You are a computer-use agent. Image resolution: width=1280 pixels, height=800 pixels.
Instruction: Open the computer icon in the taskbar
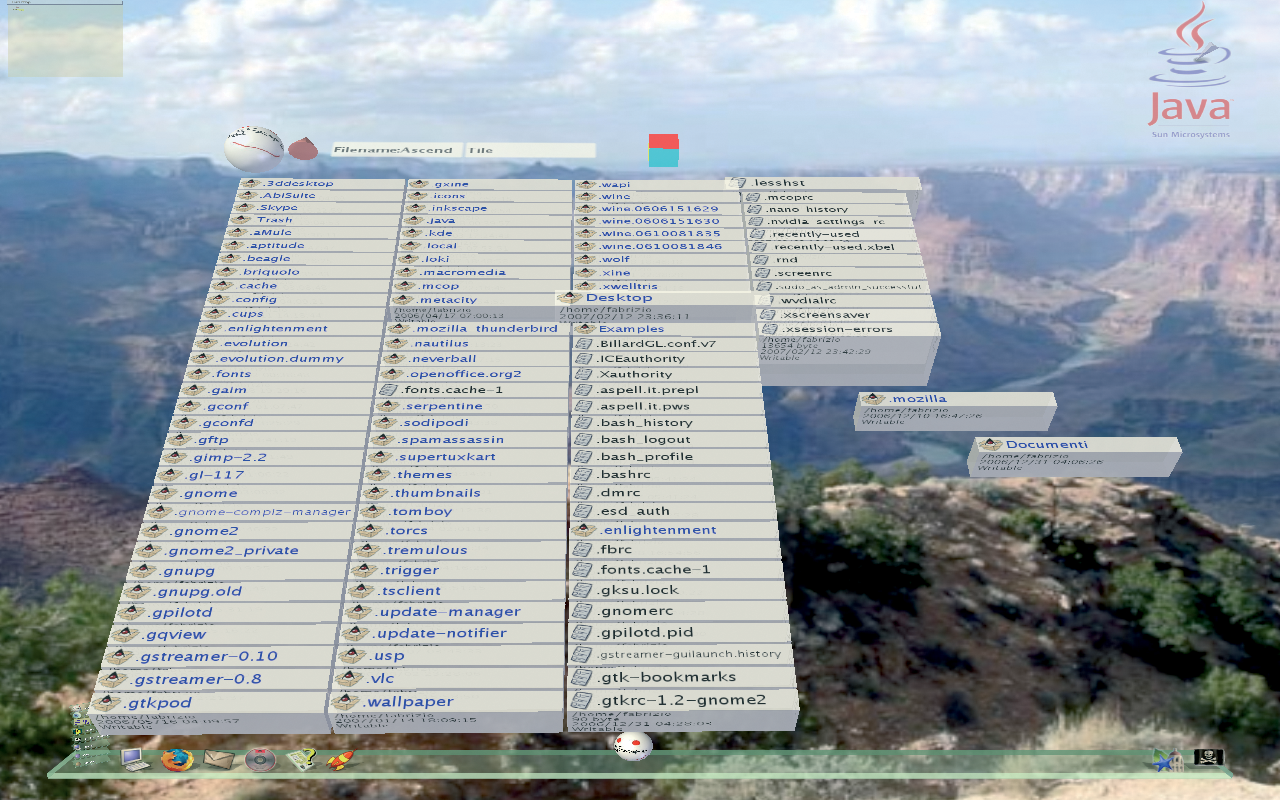[133, 759]
